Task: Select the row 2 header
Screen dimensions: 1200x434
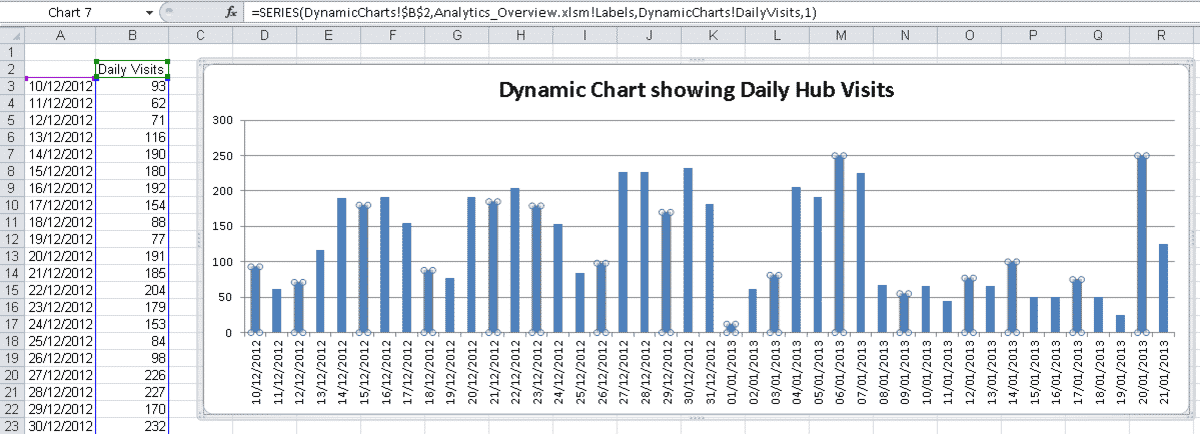Action: (x=11, y=69)
